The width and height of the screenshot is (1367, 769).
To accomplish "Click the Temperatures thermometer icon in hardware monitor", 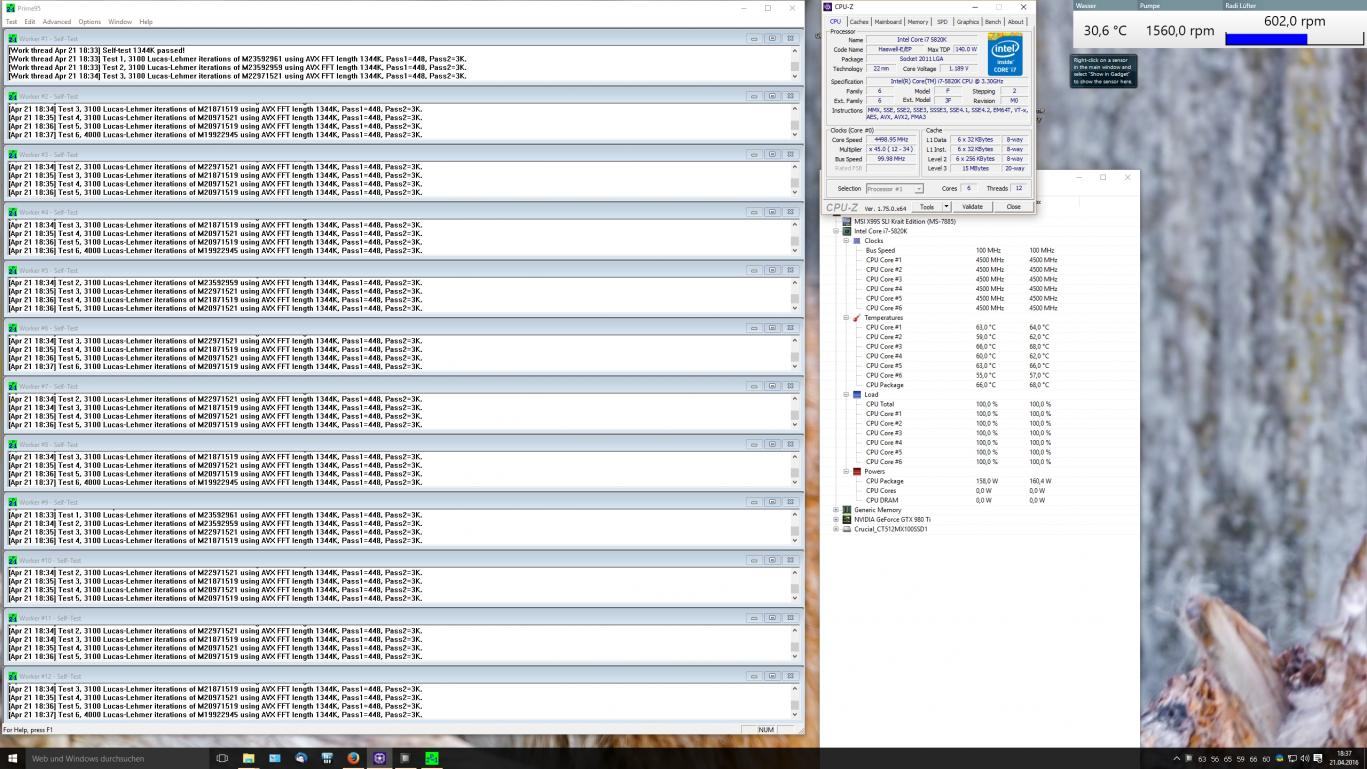I will pyautogui.click(x=856, y=318).
